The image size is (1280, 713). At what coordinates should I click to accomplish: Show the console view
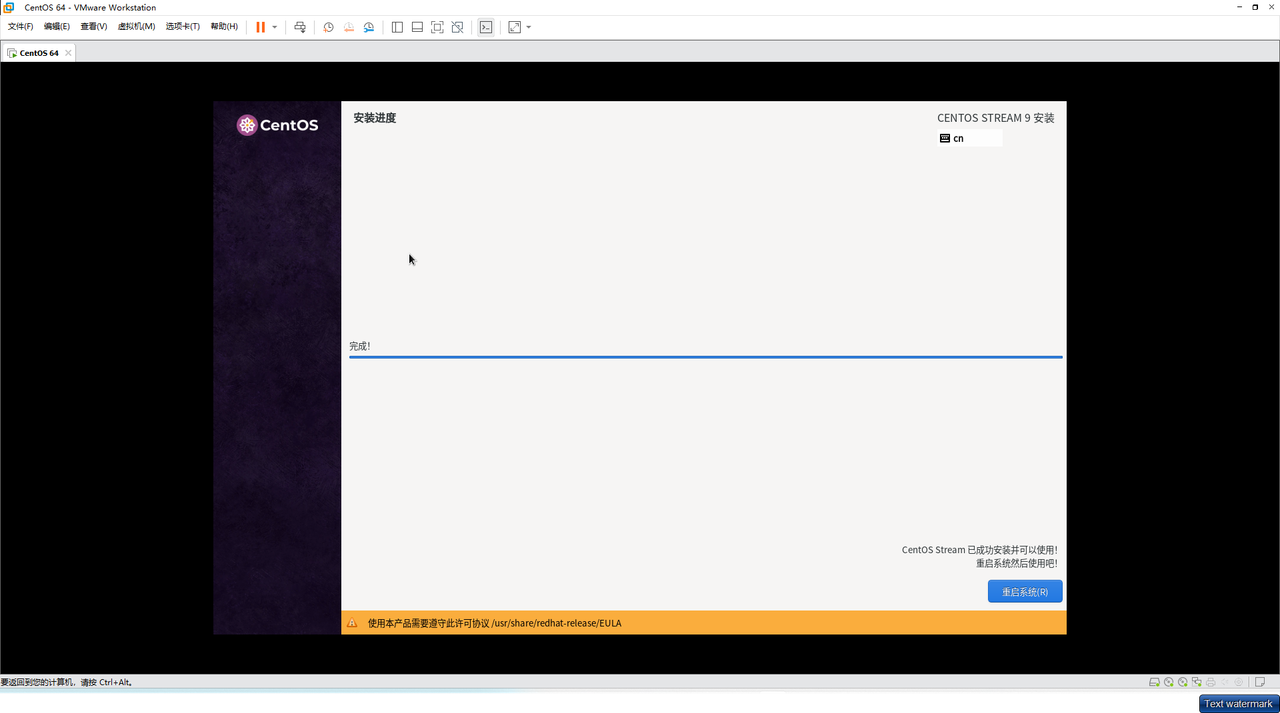486,27
